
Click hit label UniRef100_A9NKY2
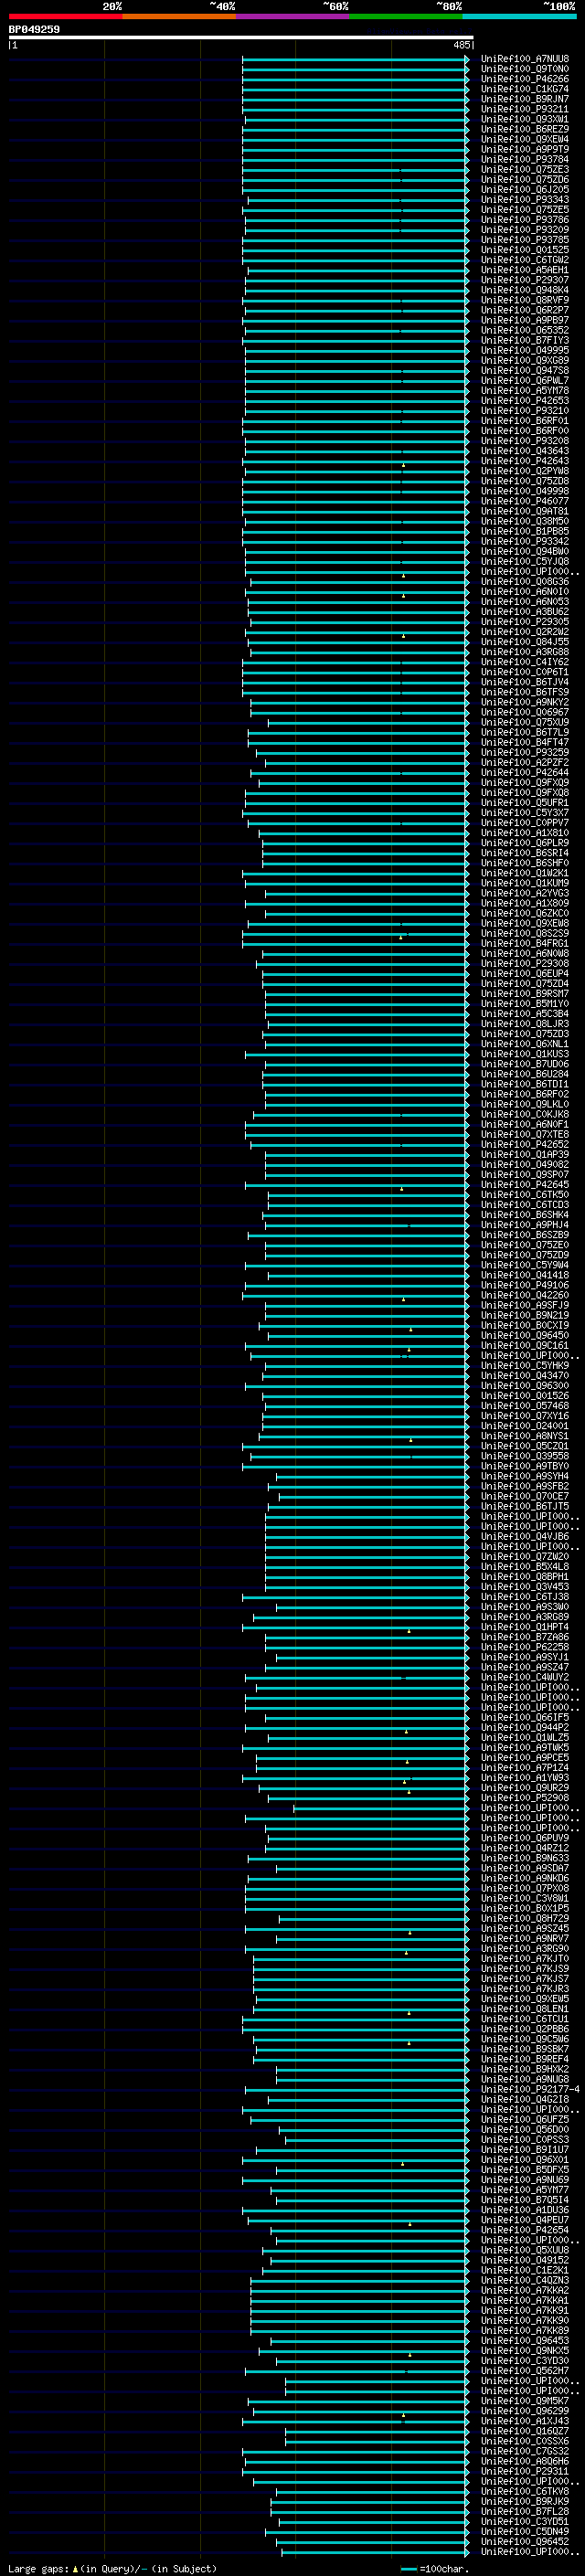(525, 702)
